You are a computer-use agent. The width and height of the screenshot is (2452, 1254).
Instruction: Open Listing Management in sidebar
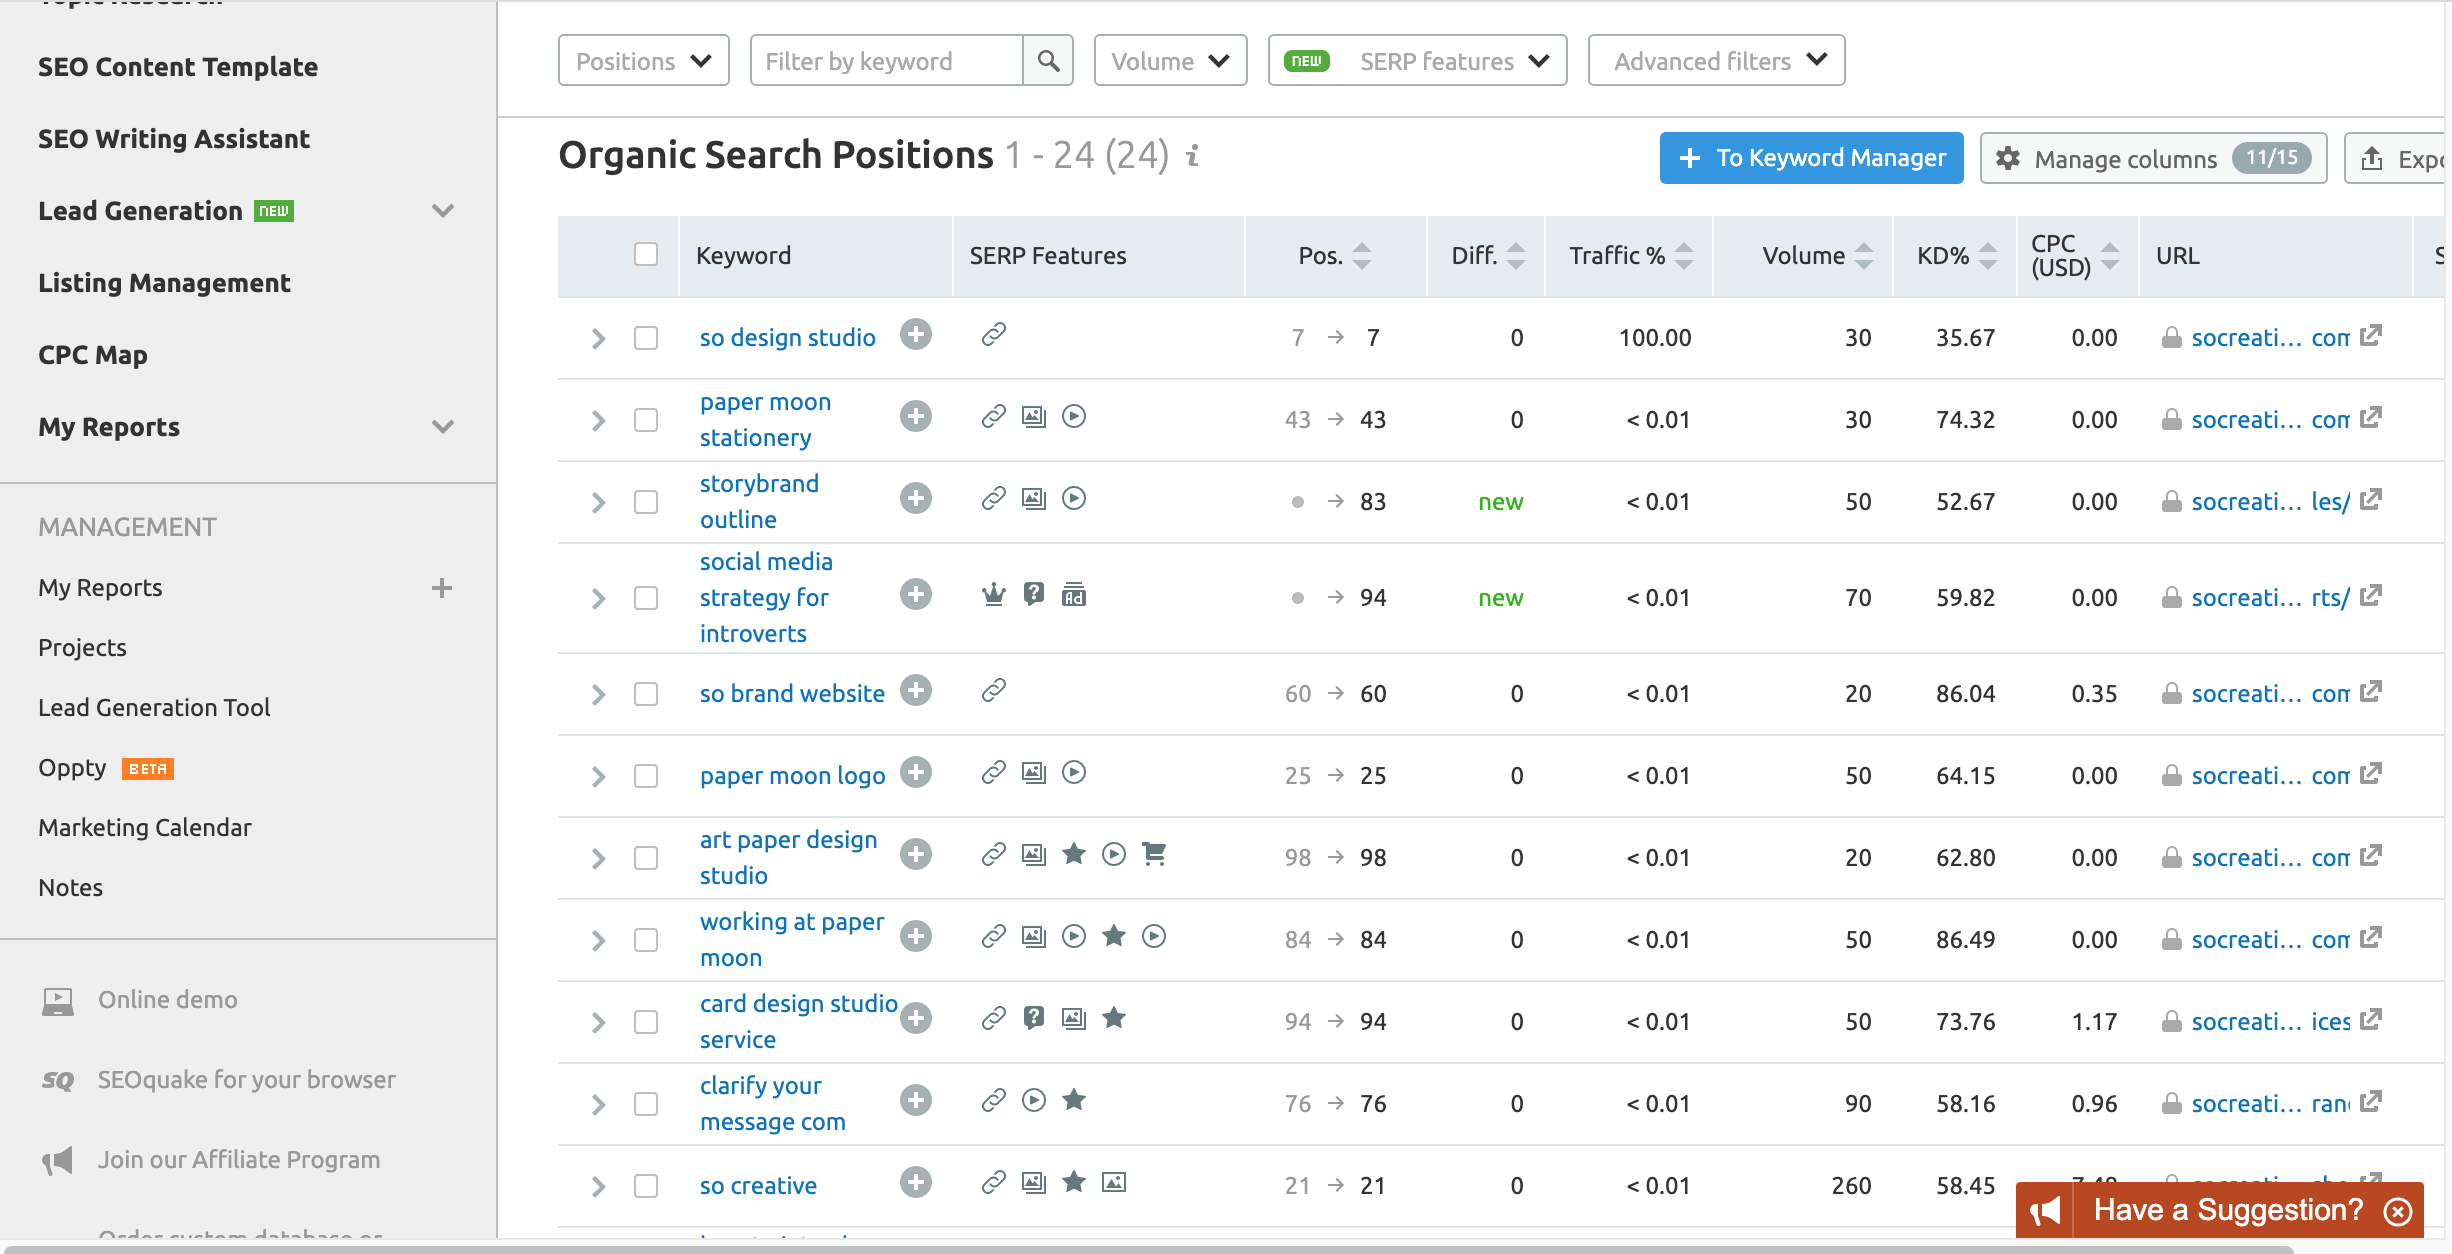pyautogui.click(x=164, y=283)
